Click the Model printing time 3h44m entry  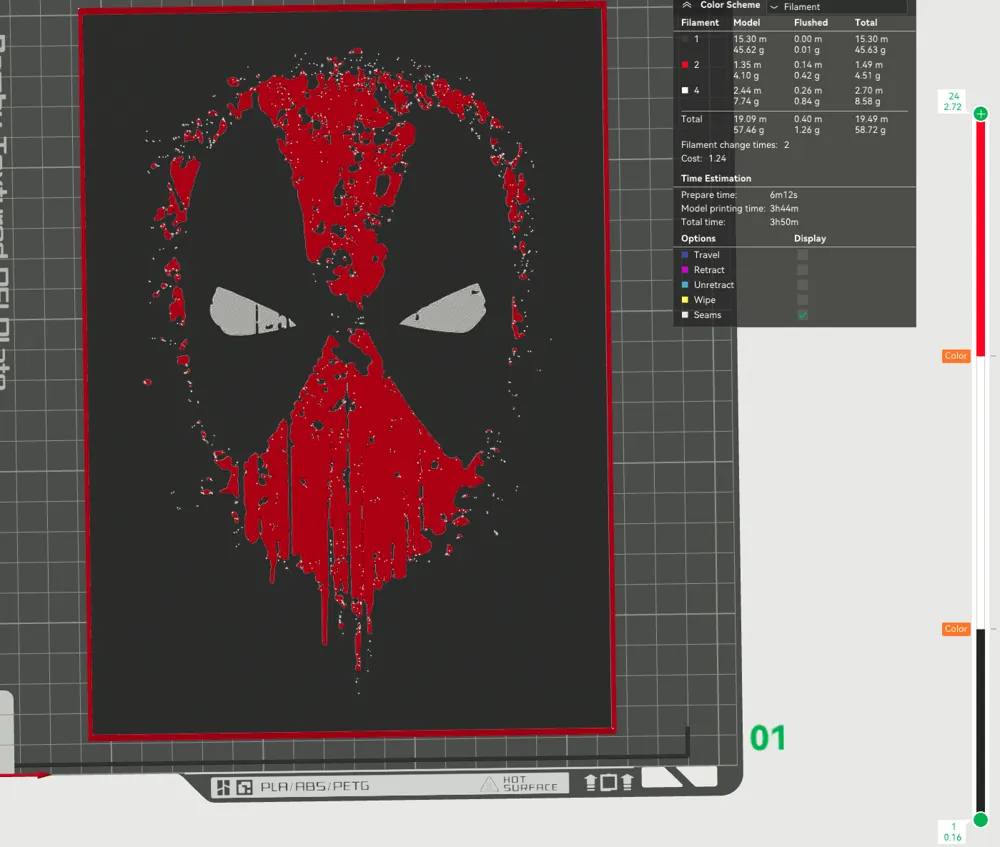[739, 209]
